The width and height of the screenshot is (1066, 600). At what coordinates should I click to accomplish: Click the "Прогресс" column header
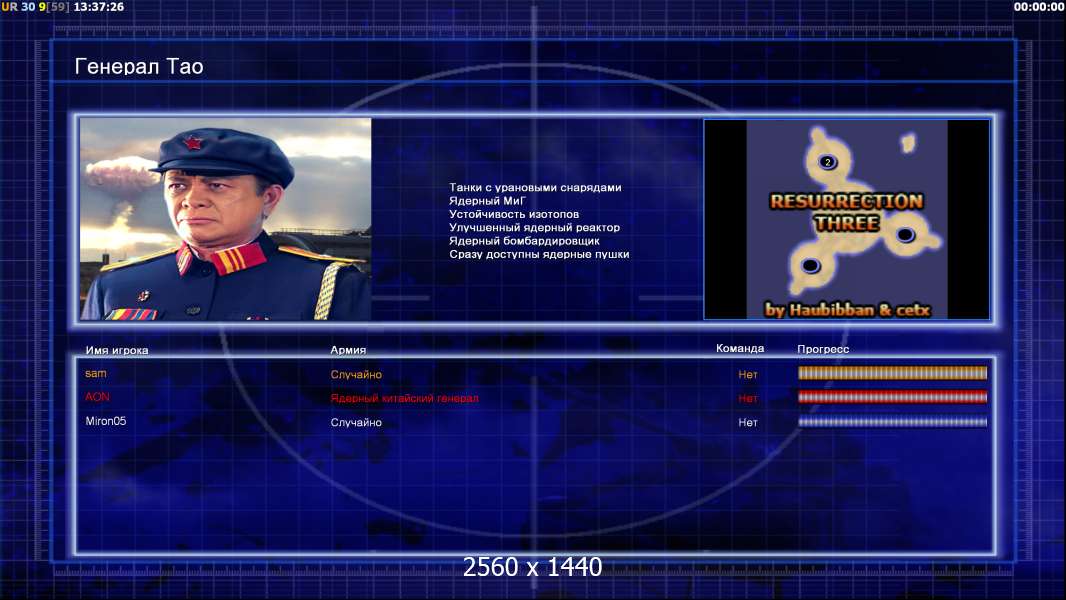(x=823, y=349)
